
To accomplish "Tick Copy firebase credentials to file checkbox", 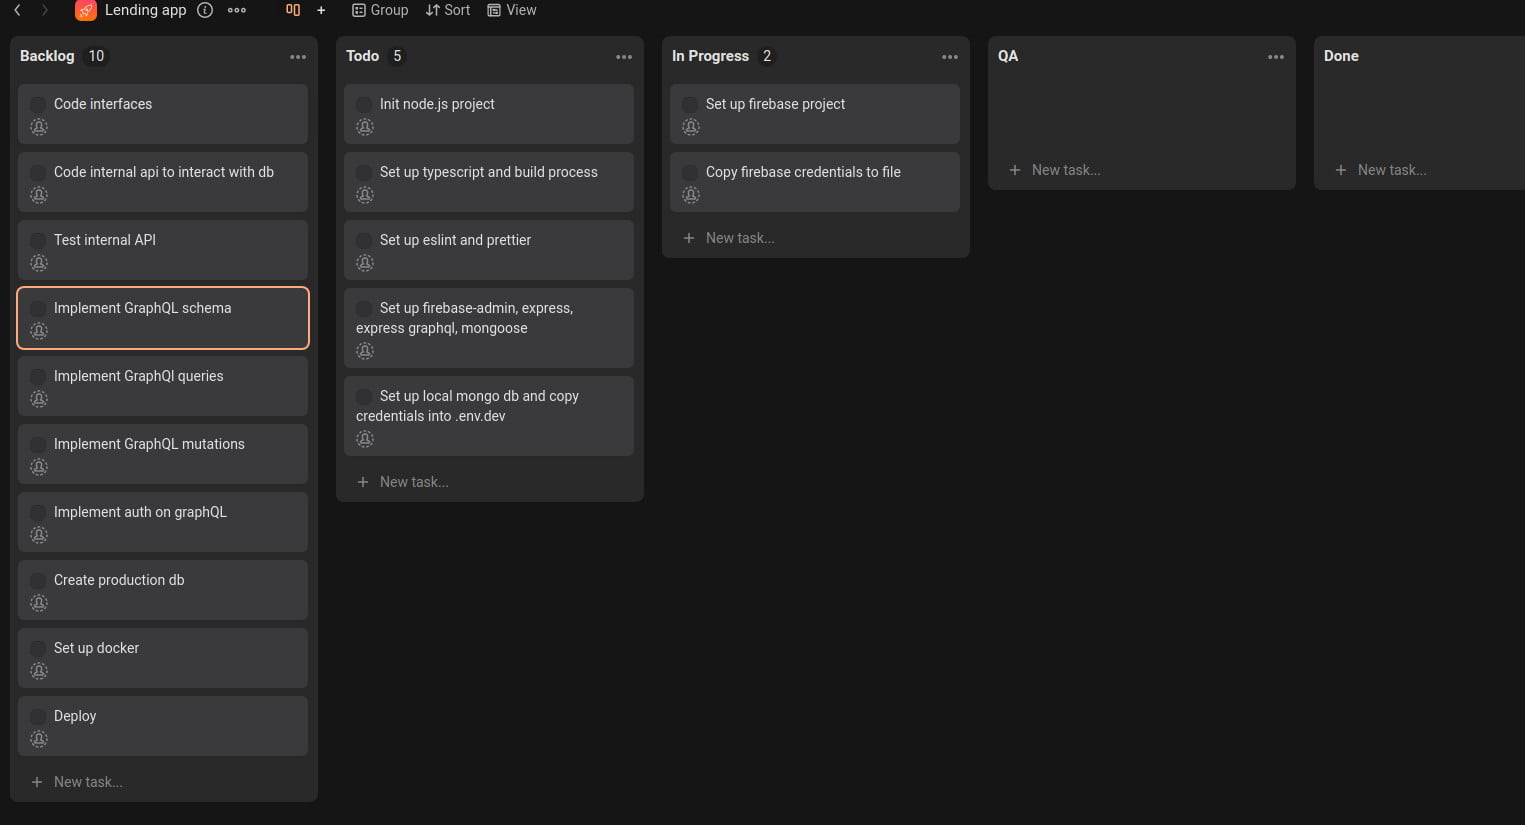I will (x=690, y=172).
